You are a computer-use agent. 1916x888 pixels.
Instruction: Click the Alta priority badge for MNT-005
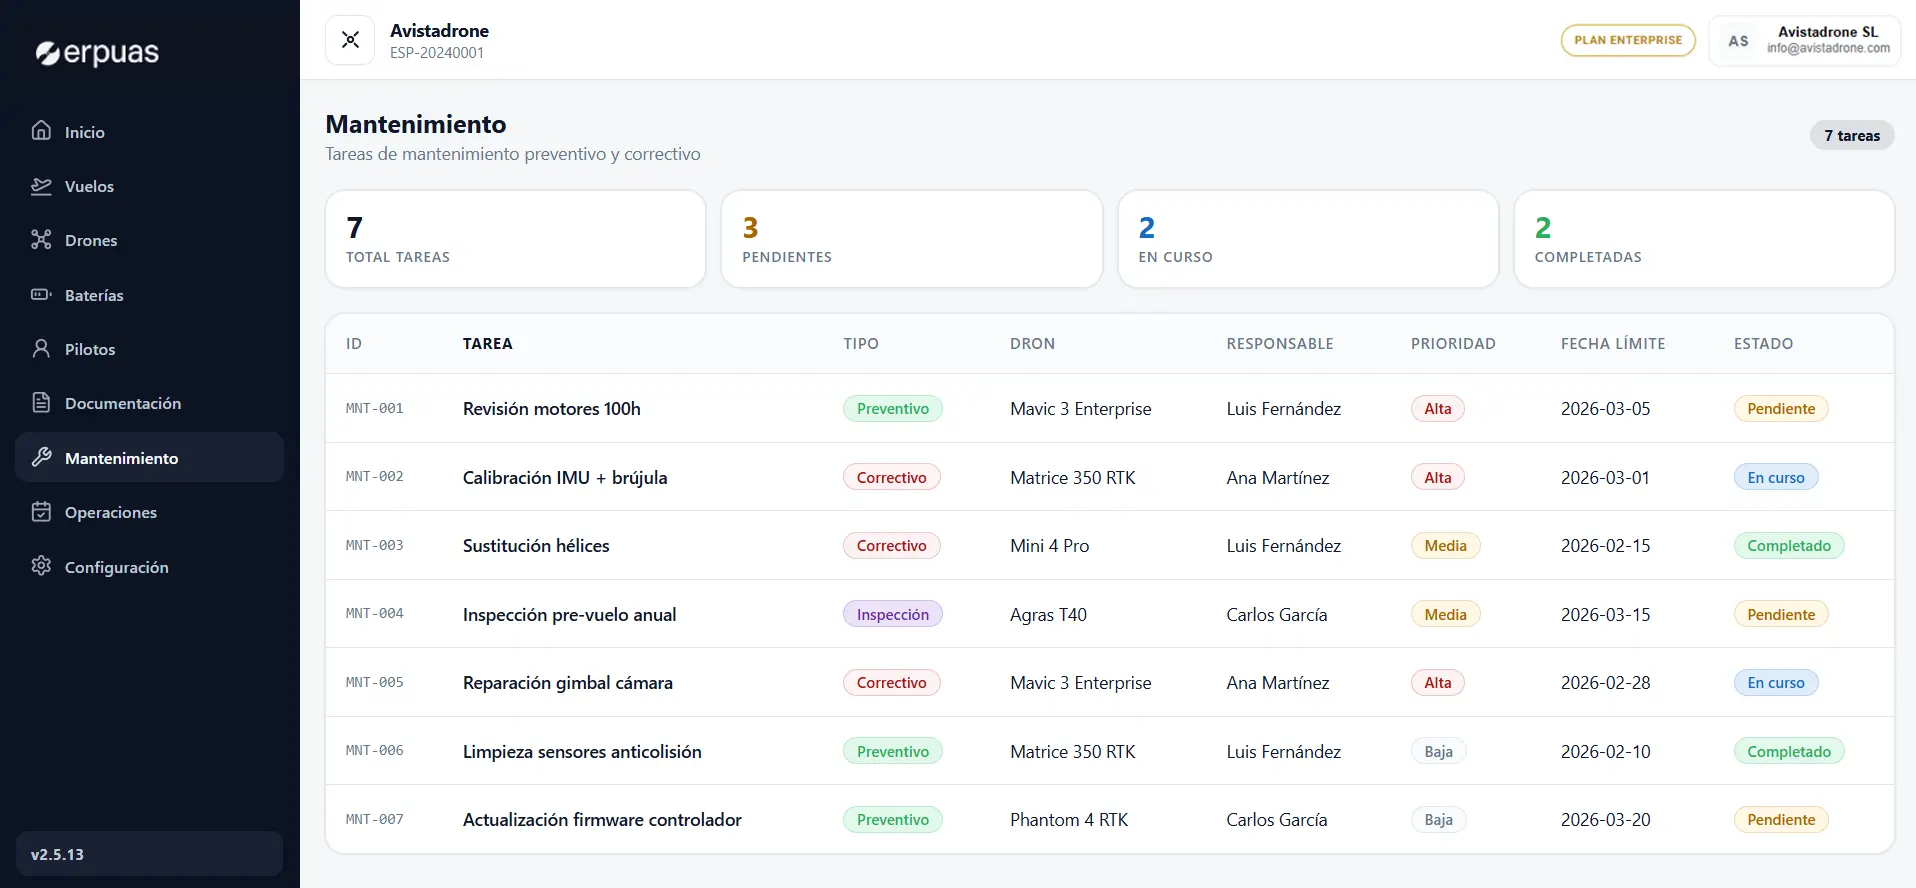[x=1437, y=683]
